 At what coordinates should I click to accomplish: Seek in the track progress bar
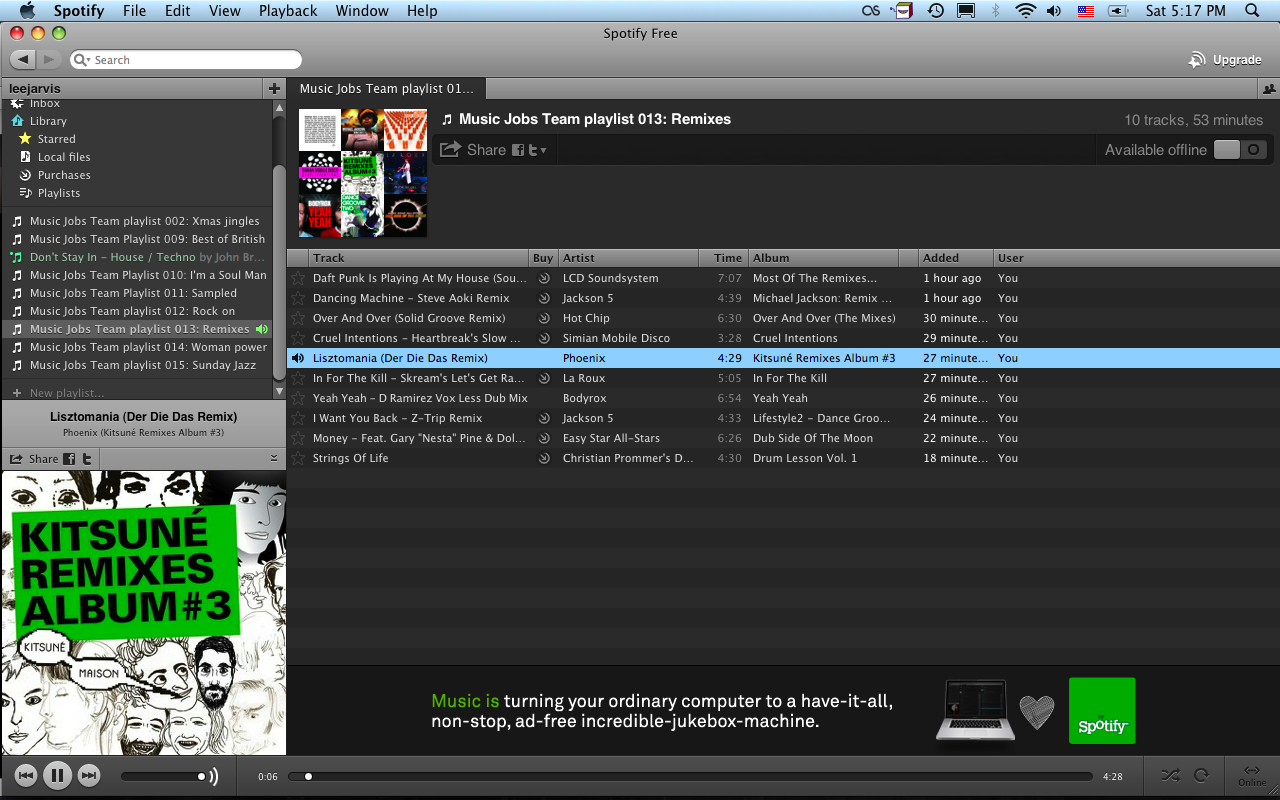[690, 776]
